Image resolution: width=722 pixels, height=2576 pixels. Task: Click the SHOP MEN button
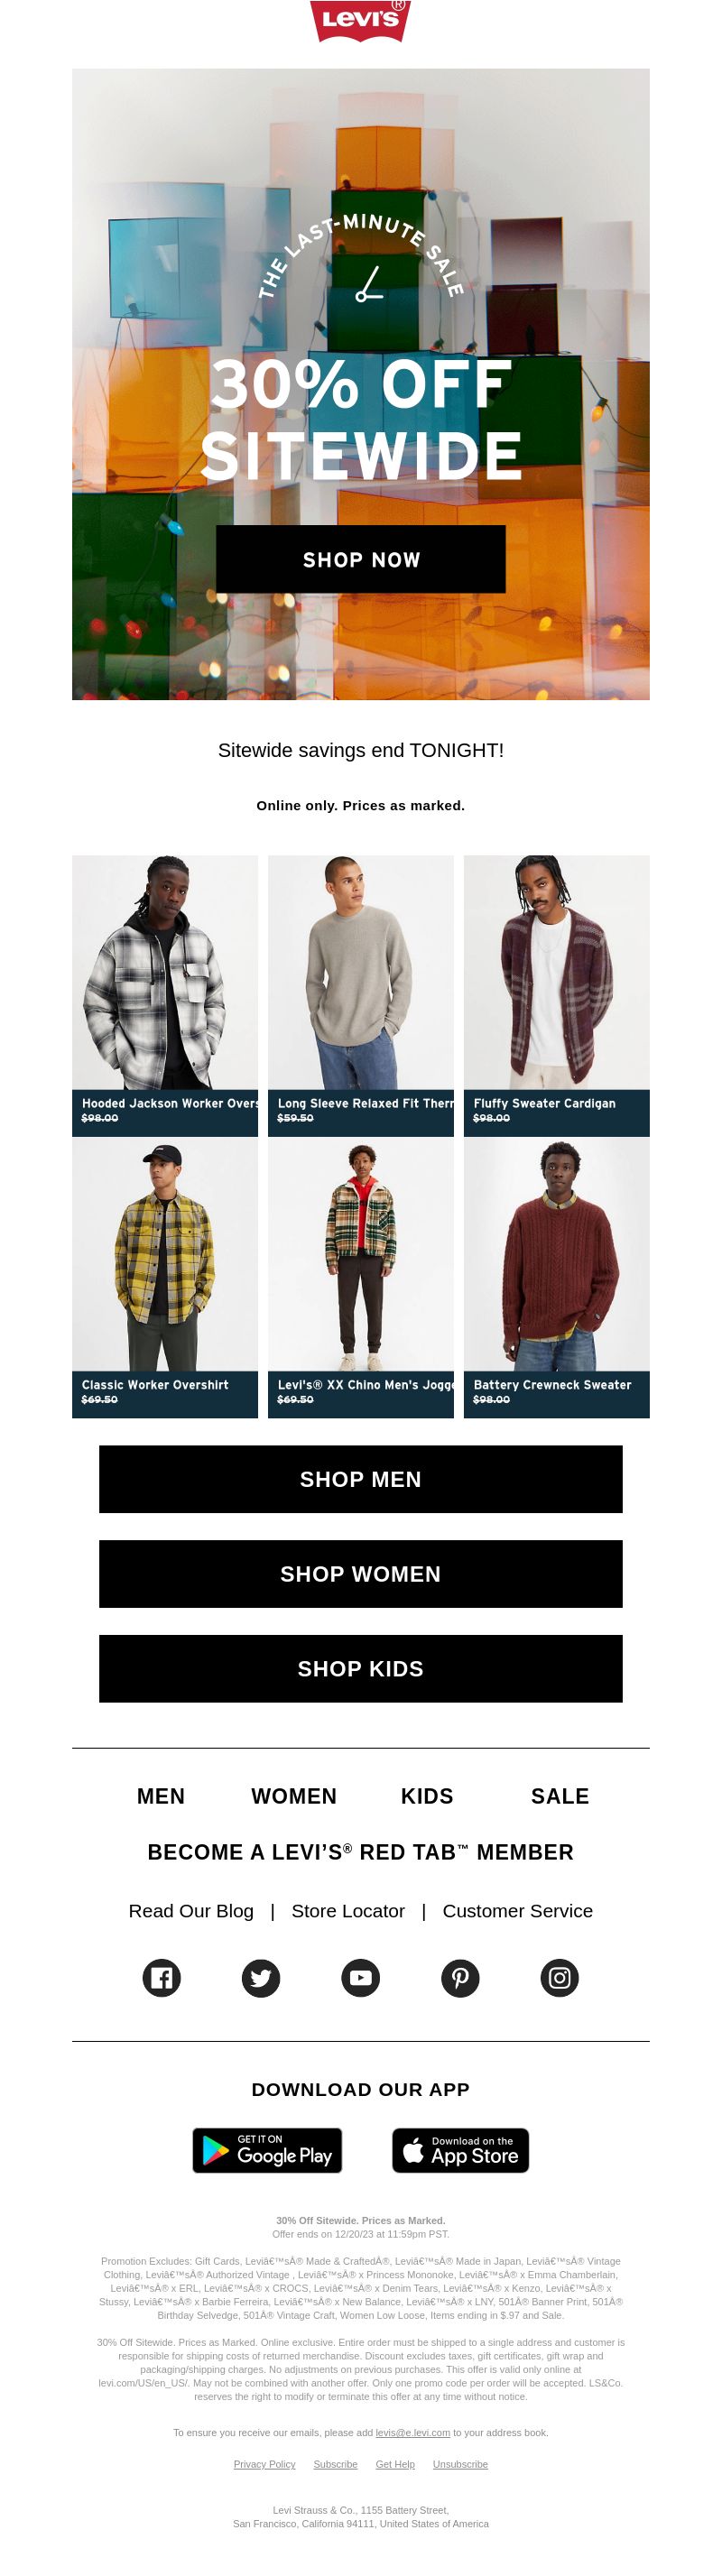tap(361, 1479)
